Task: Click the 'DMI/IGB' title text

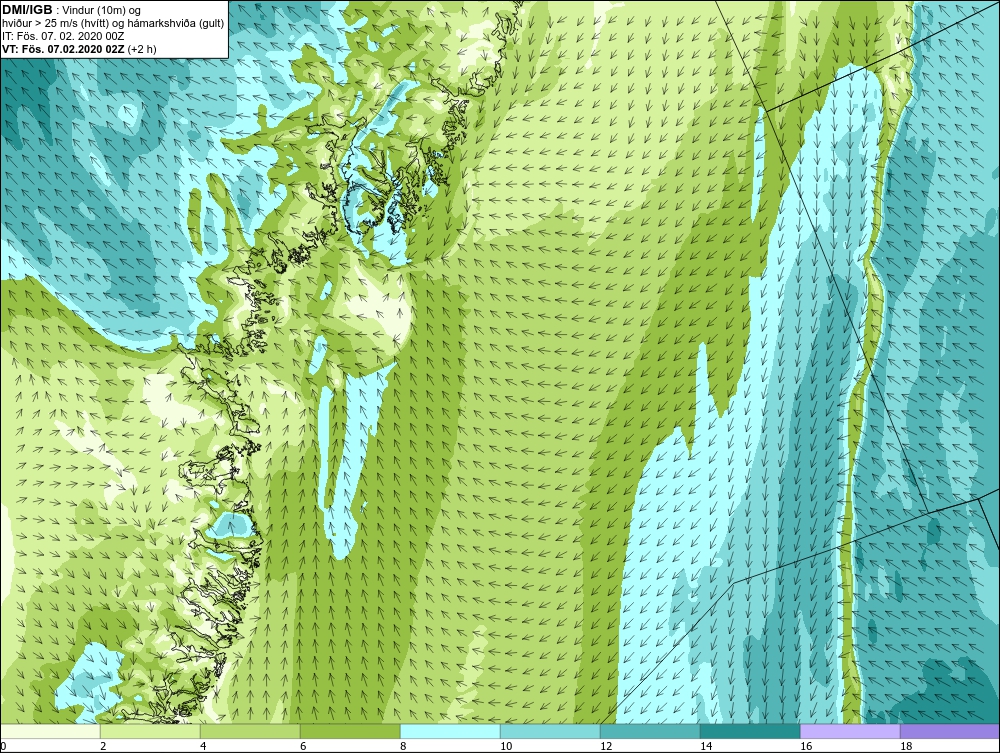Action: (27, 10)
